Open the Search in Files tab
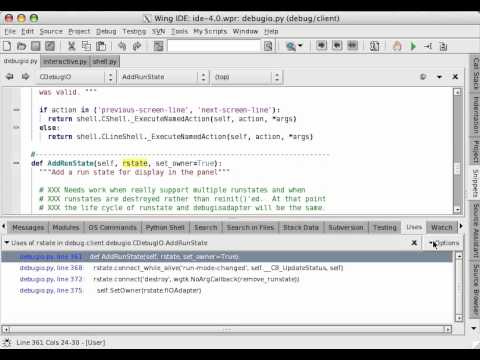Screen dimensions: 480x360 [x=250, y=227]
